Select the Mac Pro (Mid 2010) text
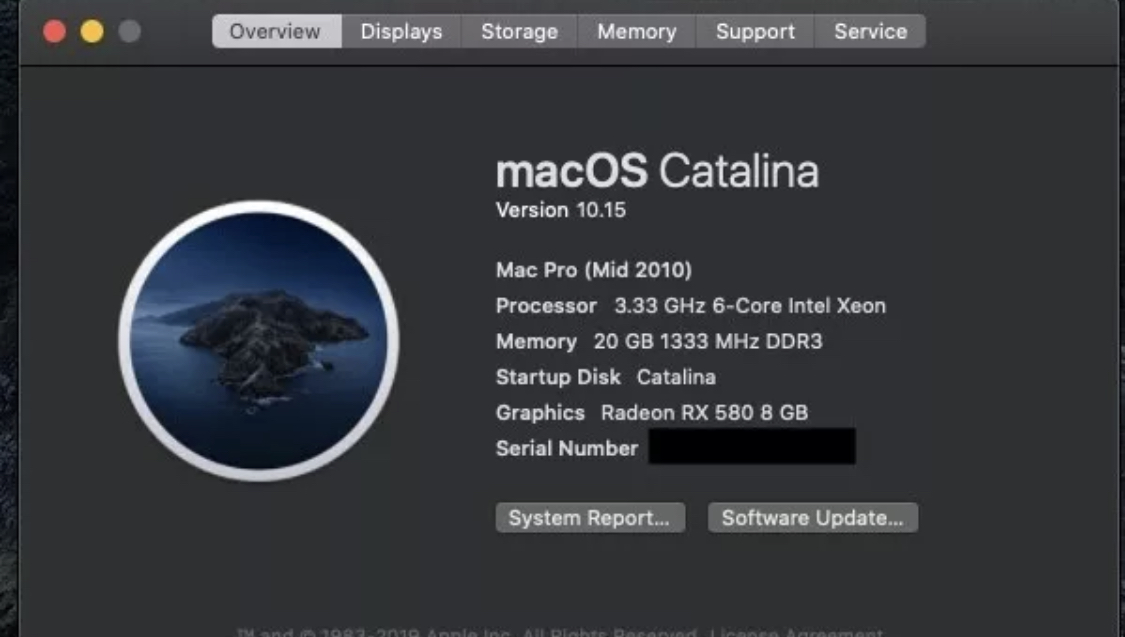 (594, 270)
